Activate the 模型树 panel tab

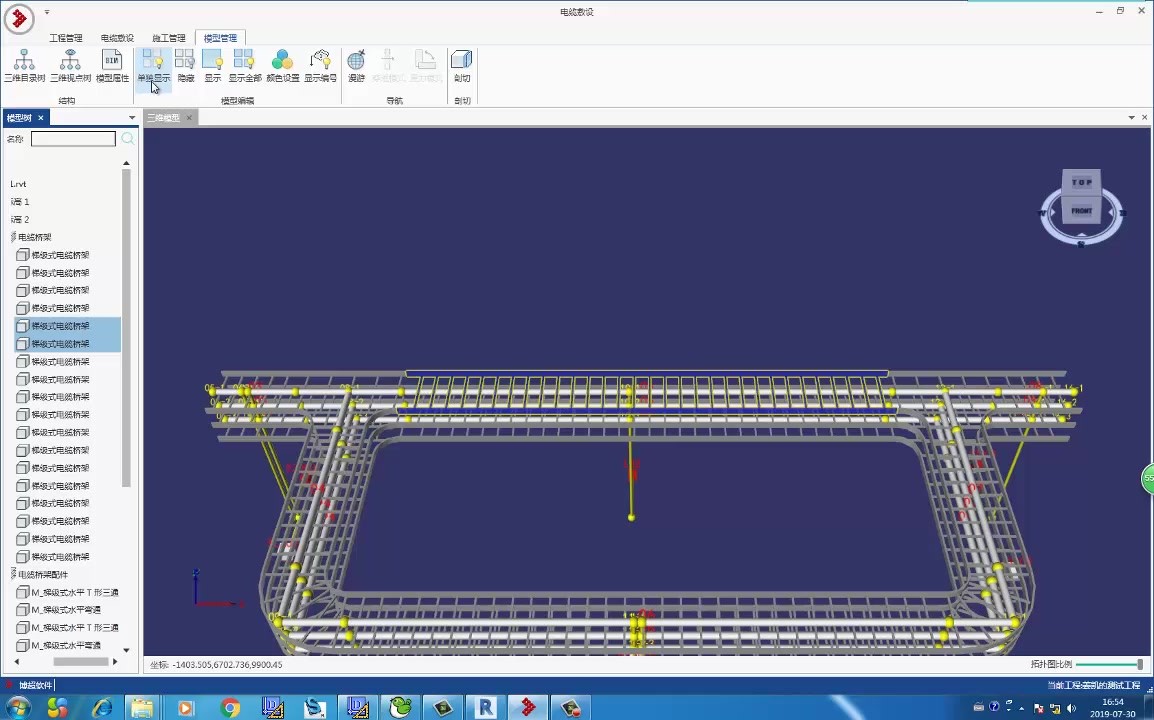tap(19, 118)
